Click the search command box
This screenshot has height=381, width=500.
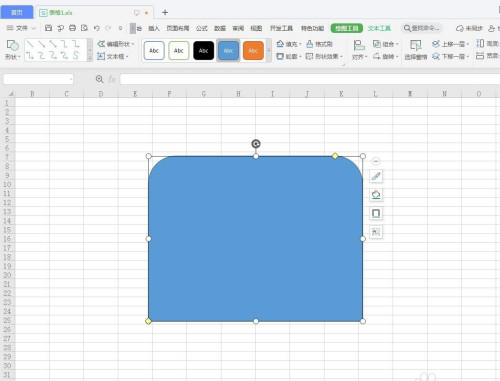point(422,28)
